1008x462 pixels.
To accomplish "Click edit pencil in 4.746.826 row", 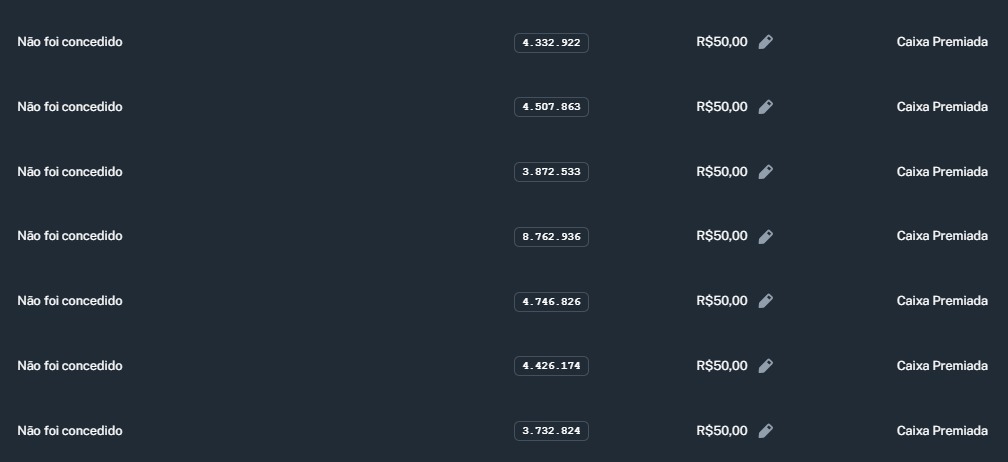I will tap(765, 301).
